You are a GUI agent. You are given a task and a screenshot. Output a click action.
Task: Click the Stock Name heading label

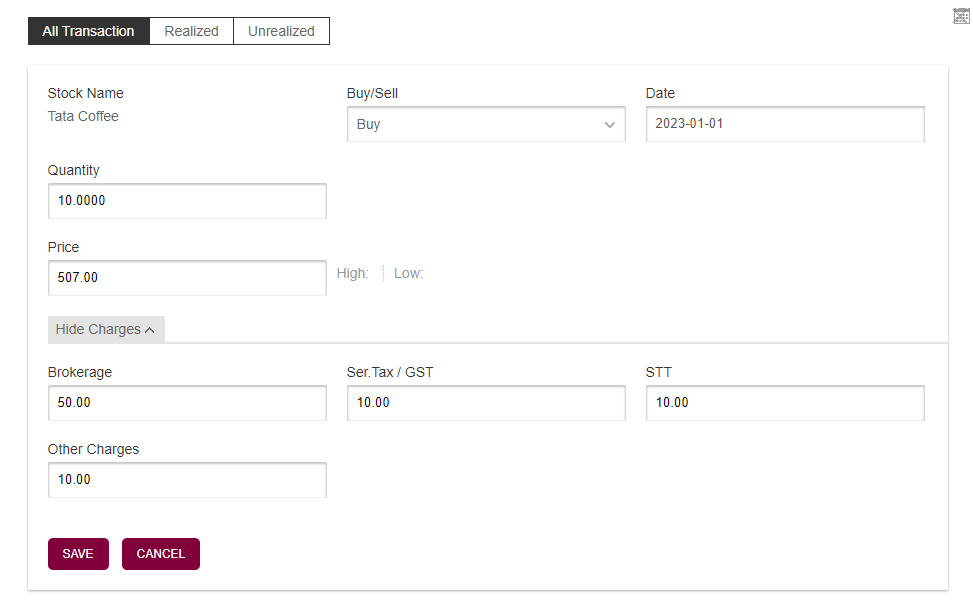click(86, 93)
